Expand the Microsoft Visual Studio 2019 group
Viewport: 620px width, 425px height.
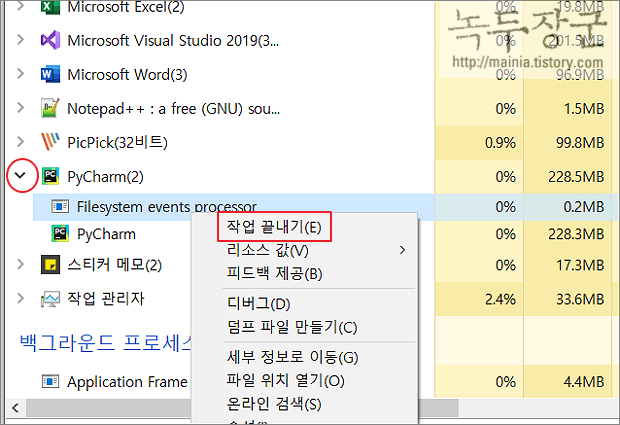click(21, 40)
